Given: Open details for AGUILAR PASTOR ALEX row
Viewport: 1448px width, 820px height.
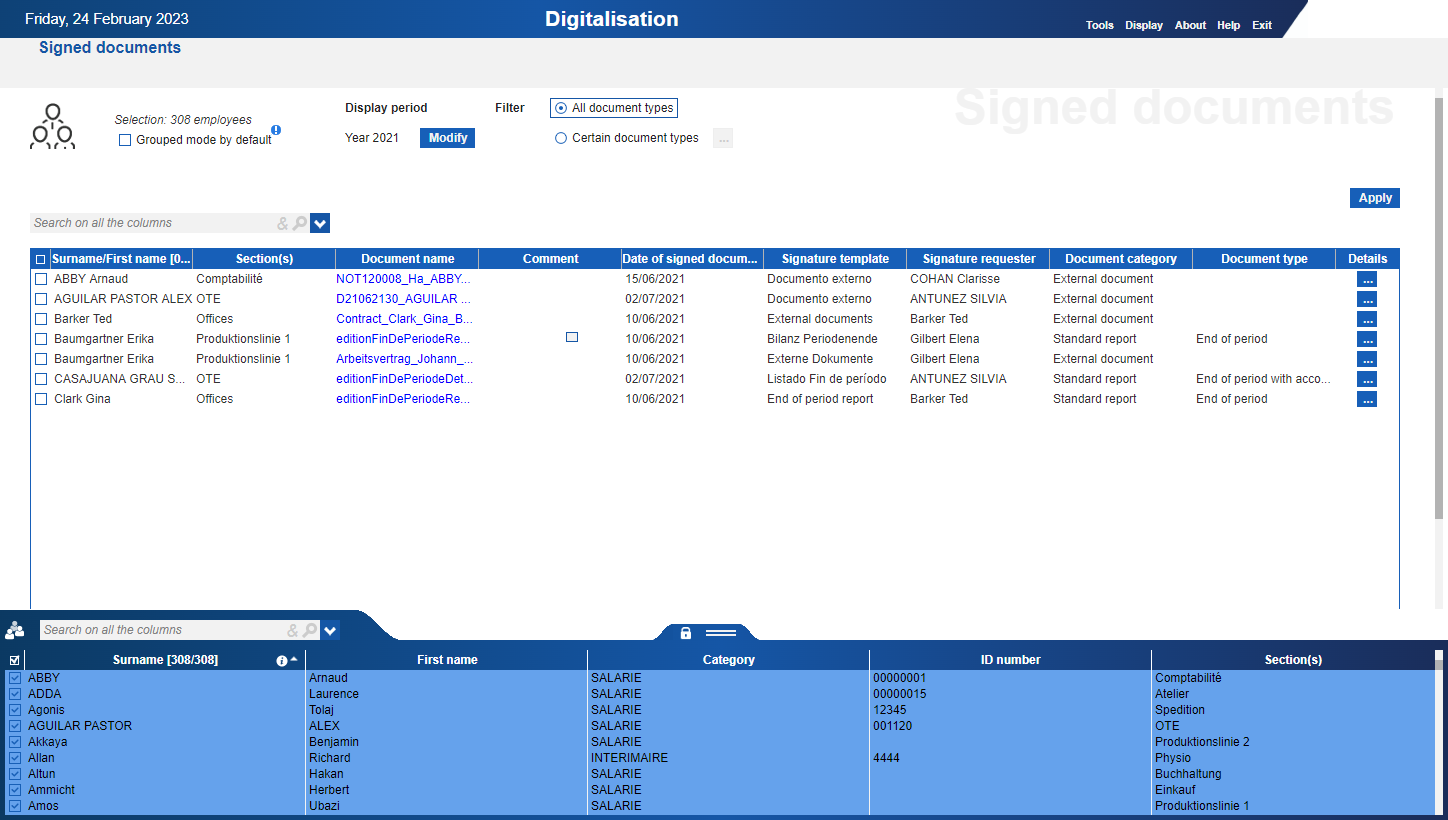Looking at the screenshot, I should 1367,299.
